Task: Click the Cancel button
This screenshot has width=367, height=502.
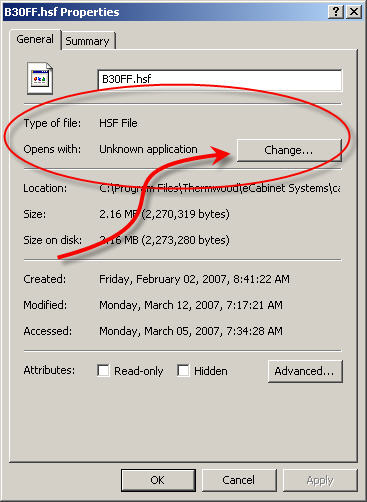Action: [x=239, y=480]
